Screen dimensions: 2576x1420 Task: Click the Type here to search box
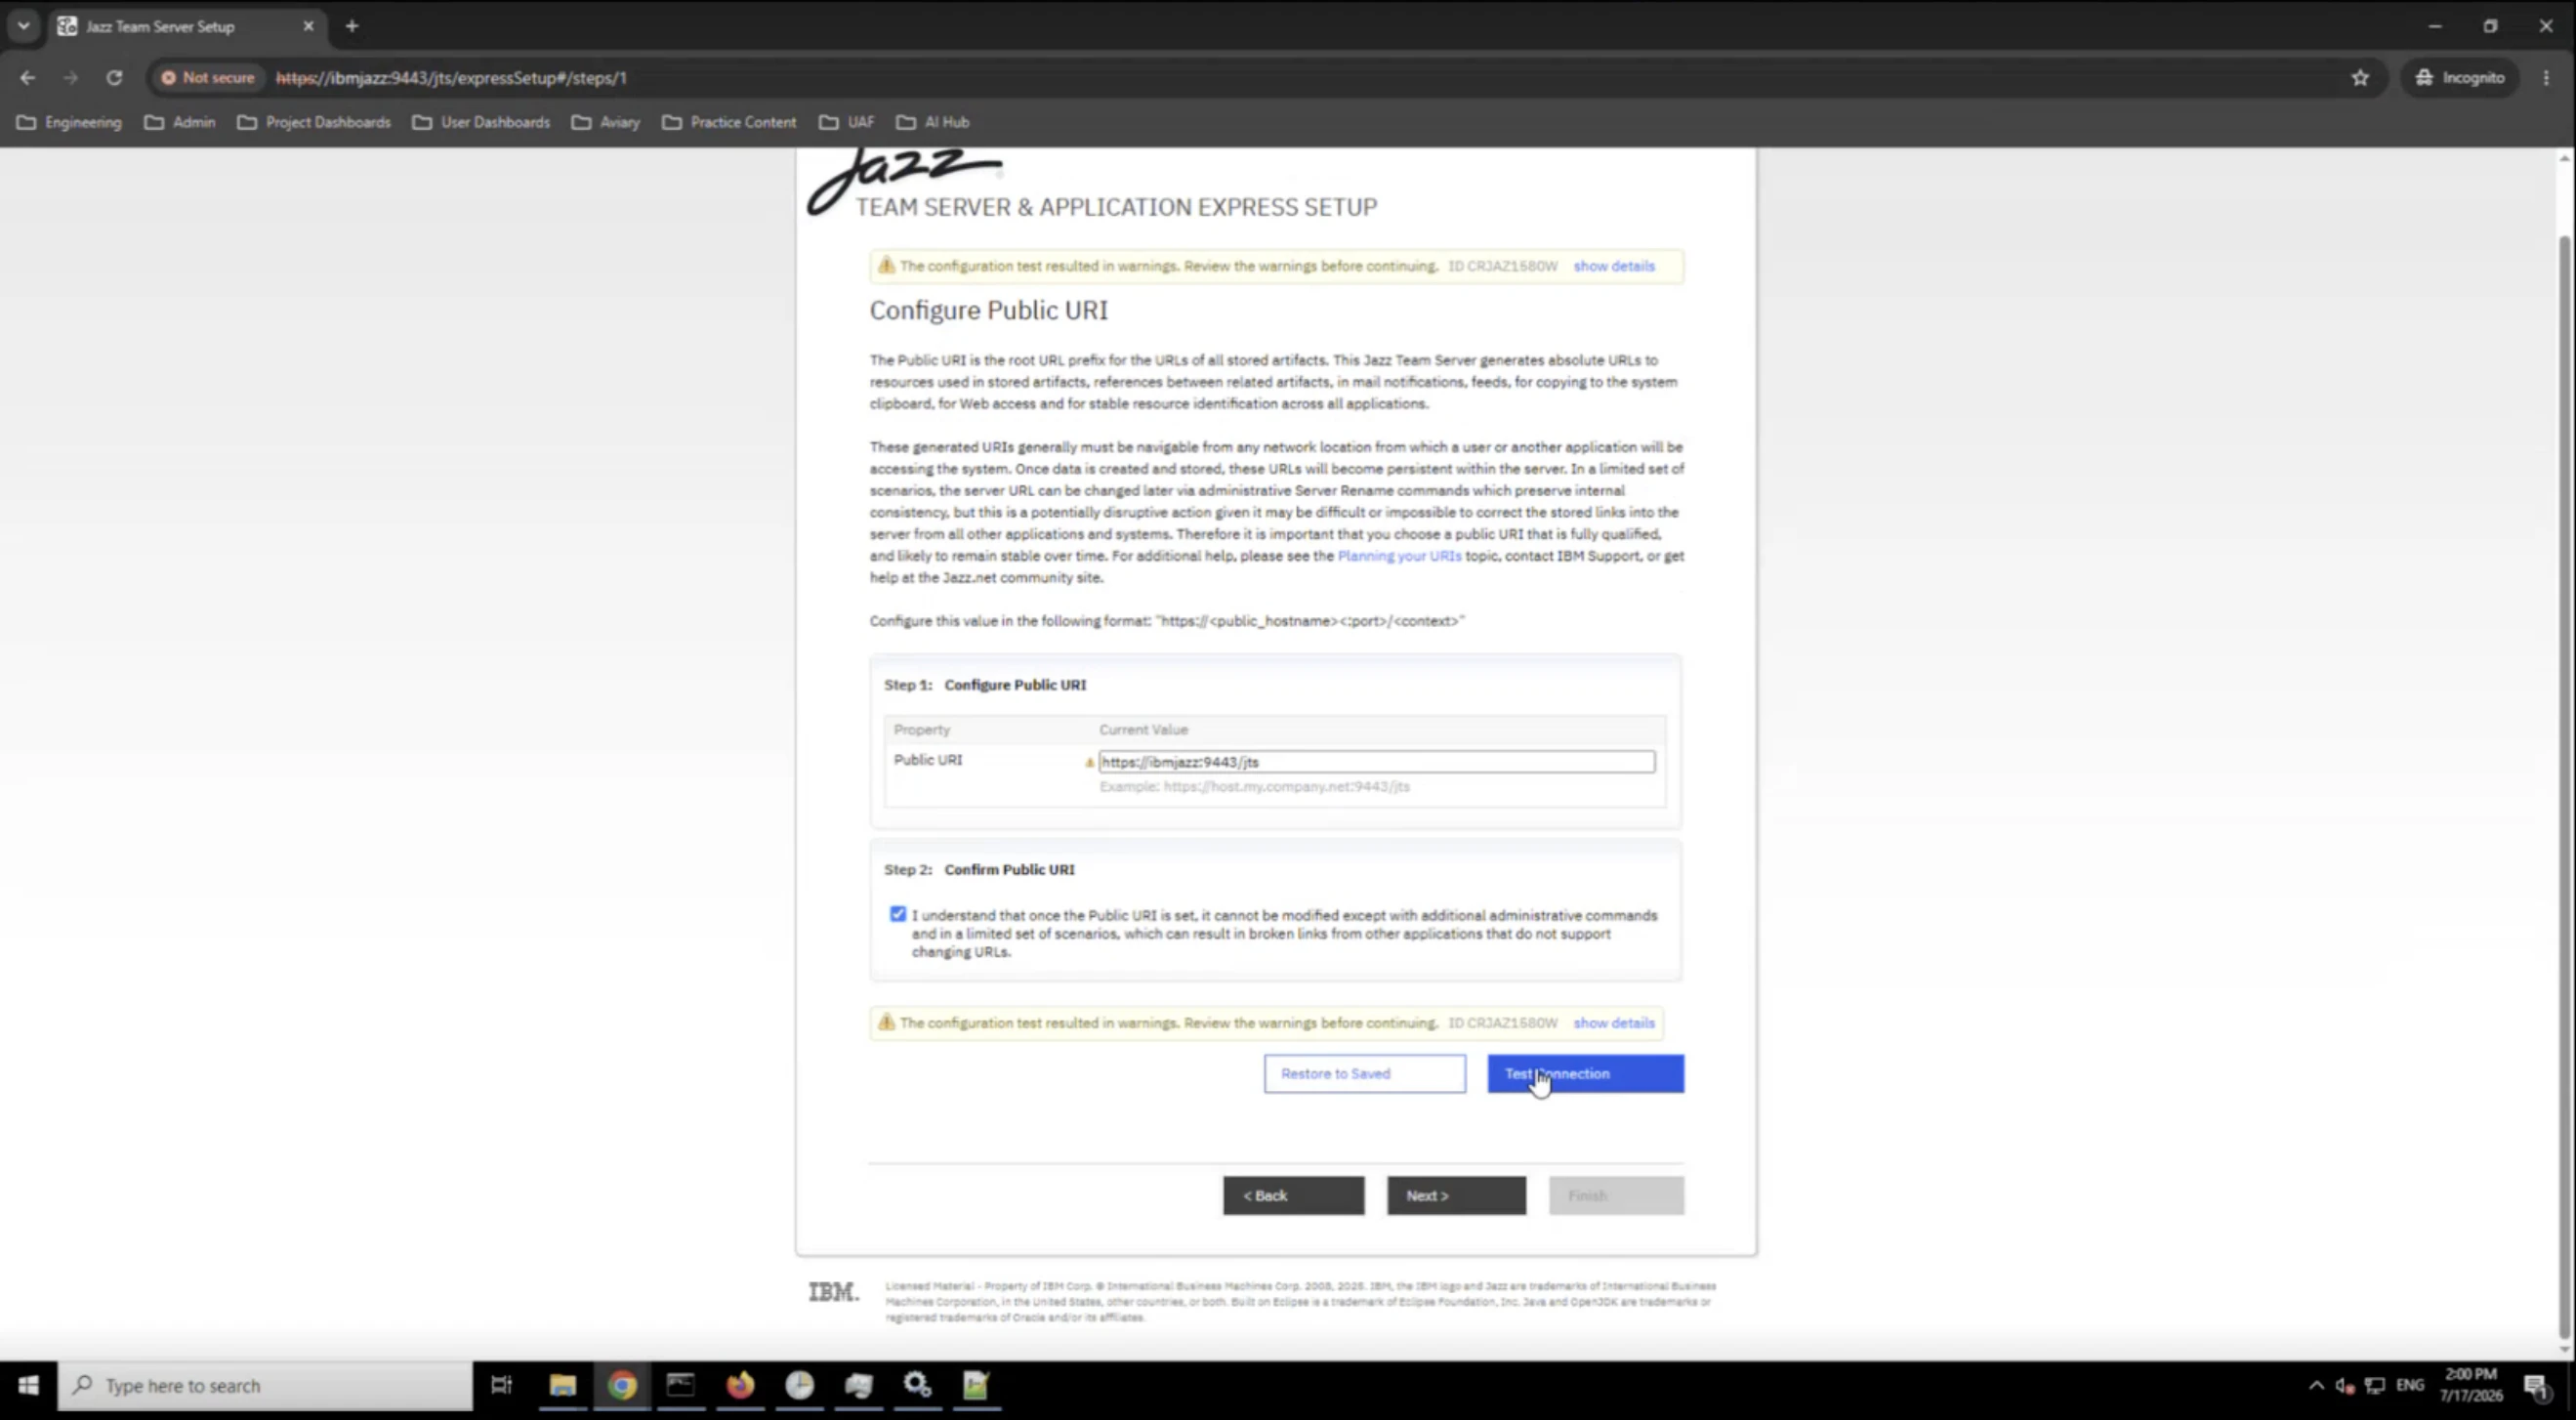pos(265,1386)
